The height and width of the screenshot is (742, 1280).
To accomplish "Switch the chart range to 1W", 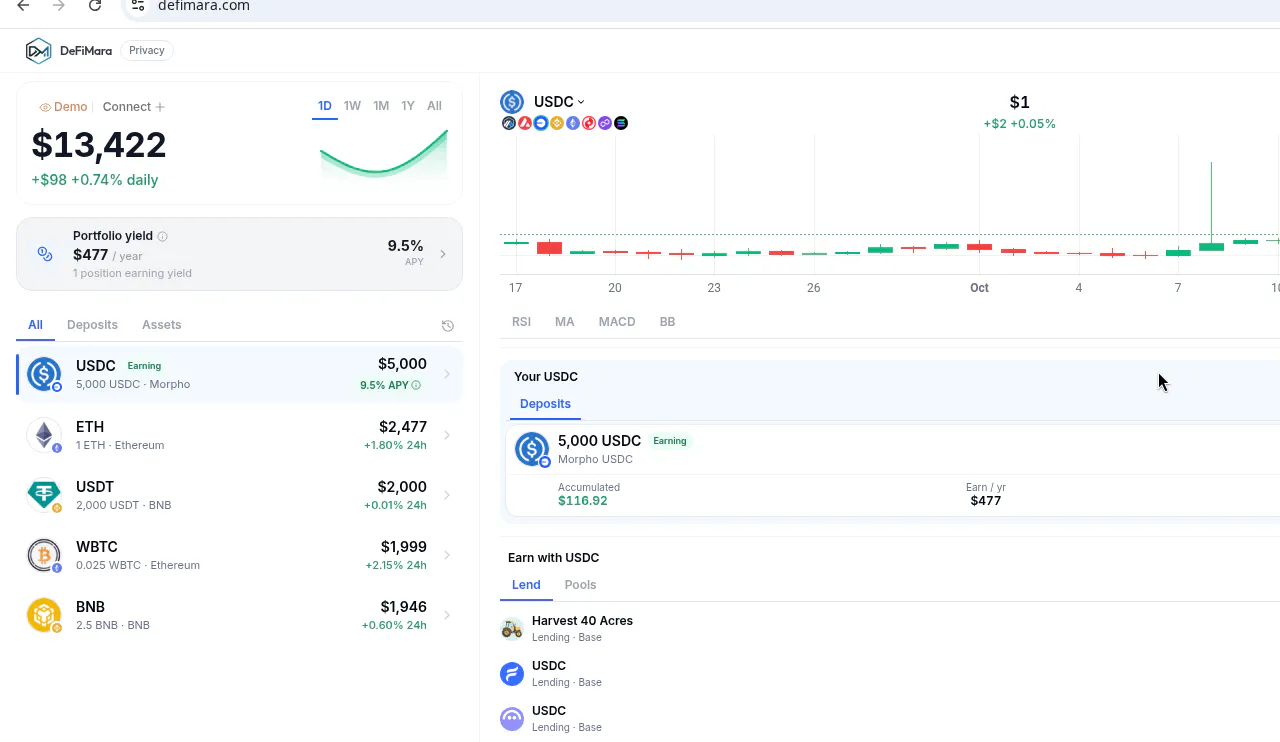I will pyautogui.click(x=352, y=106).
